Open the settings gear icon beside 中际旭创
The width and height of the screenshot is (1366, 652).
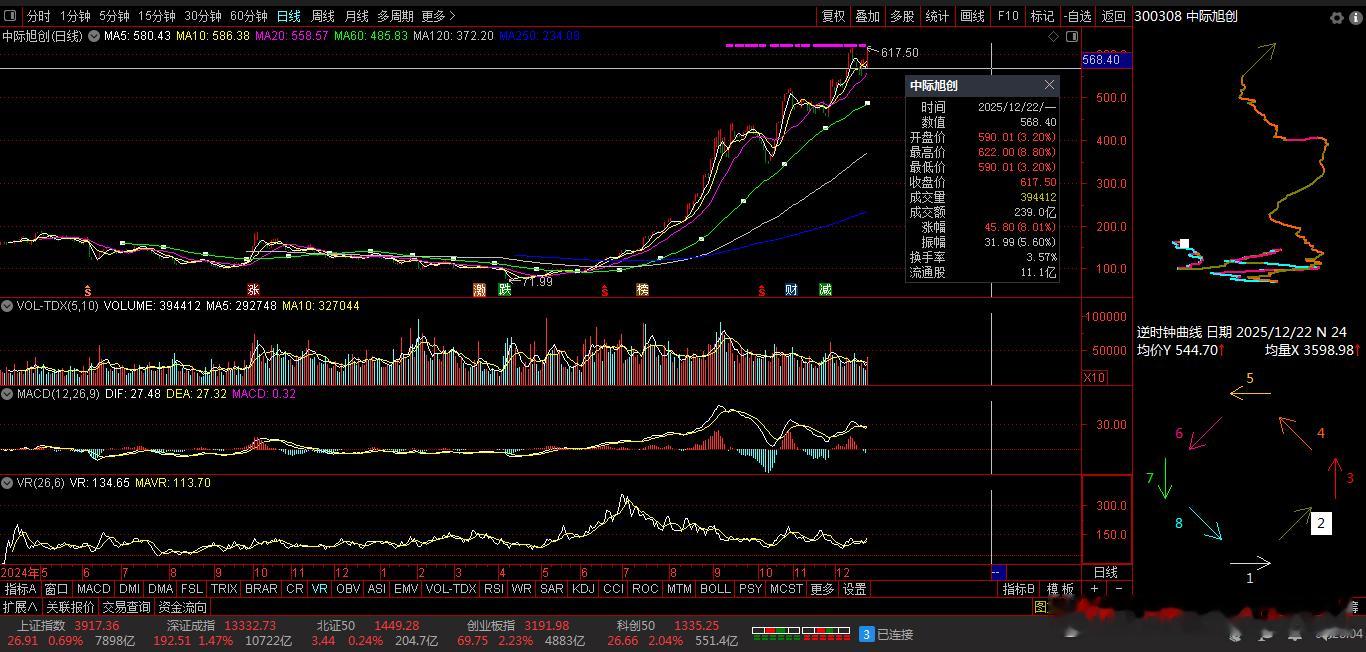pyautogui.click(x=1336, y=17)
